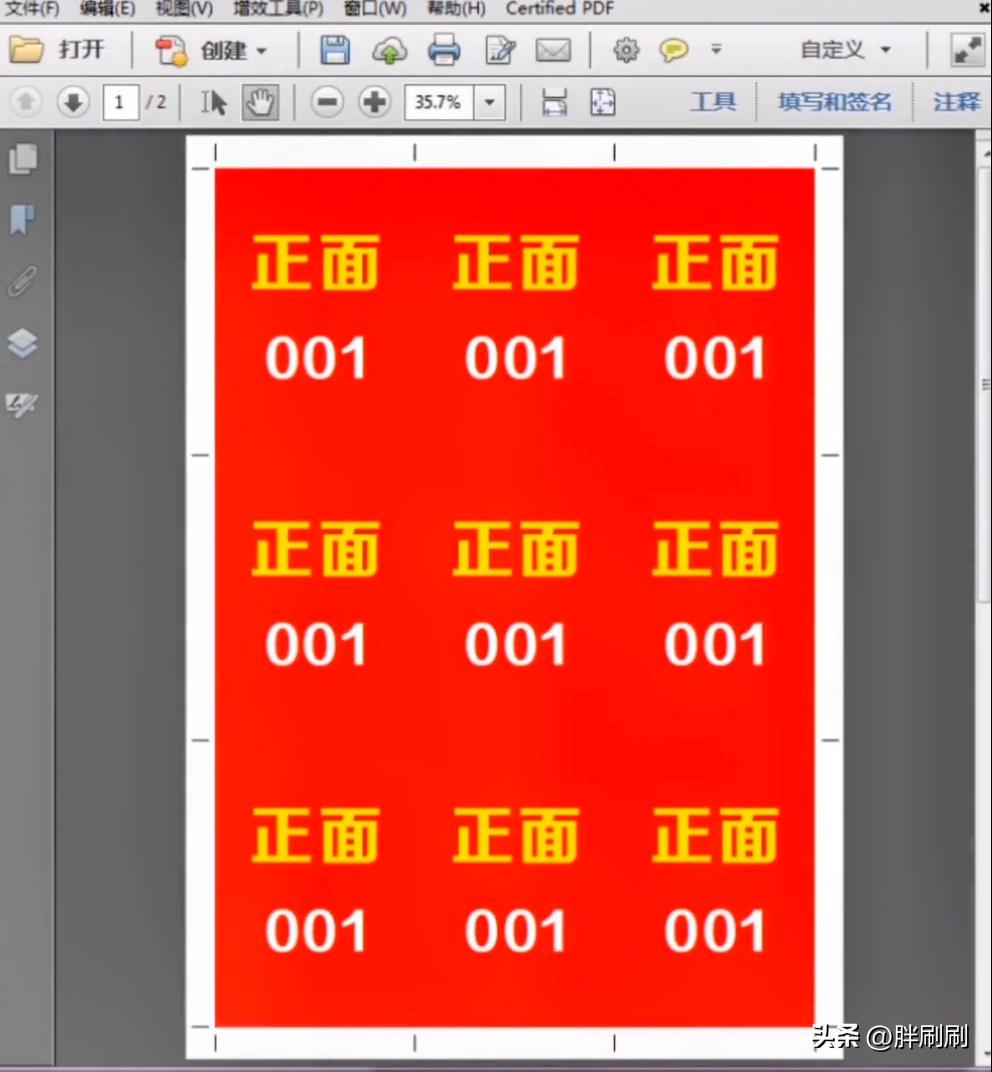The height and width of the screenshot is (1072, 992).
Task: Select the Hand tool
Action: 260,101
